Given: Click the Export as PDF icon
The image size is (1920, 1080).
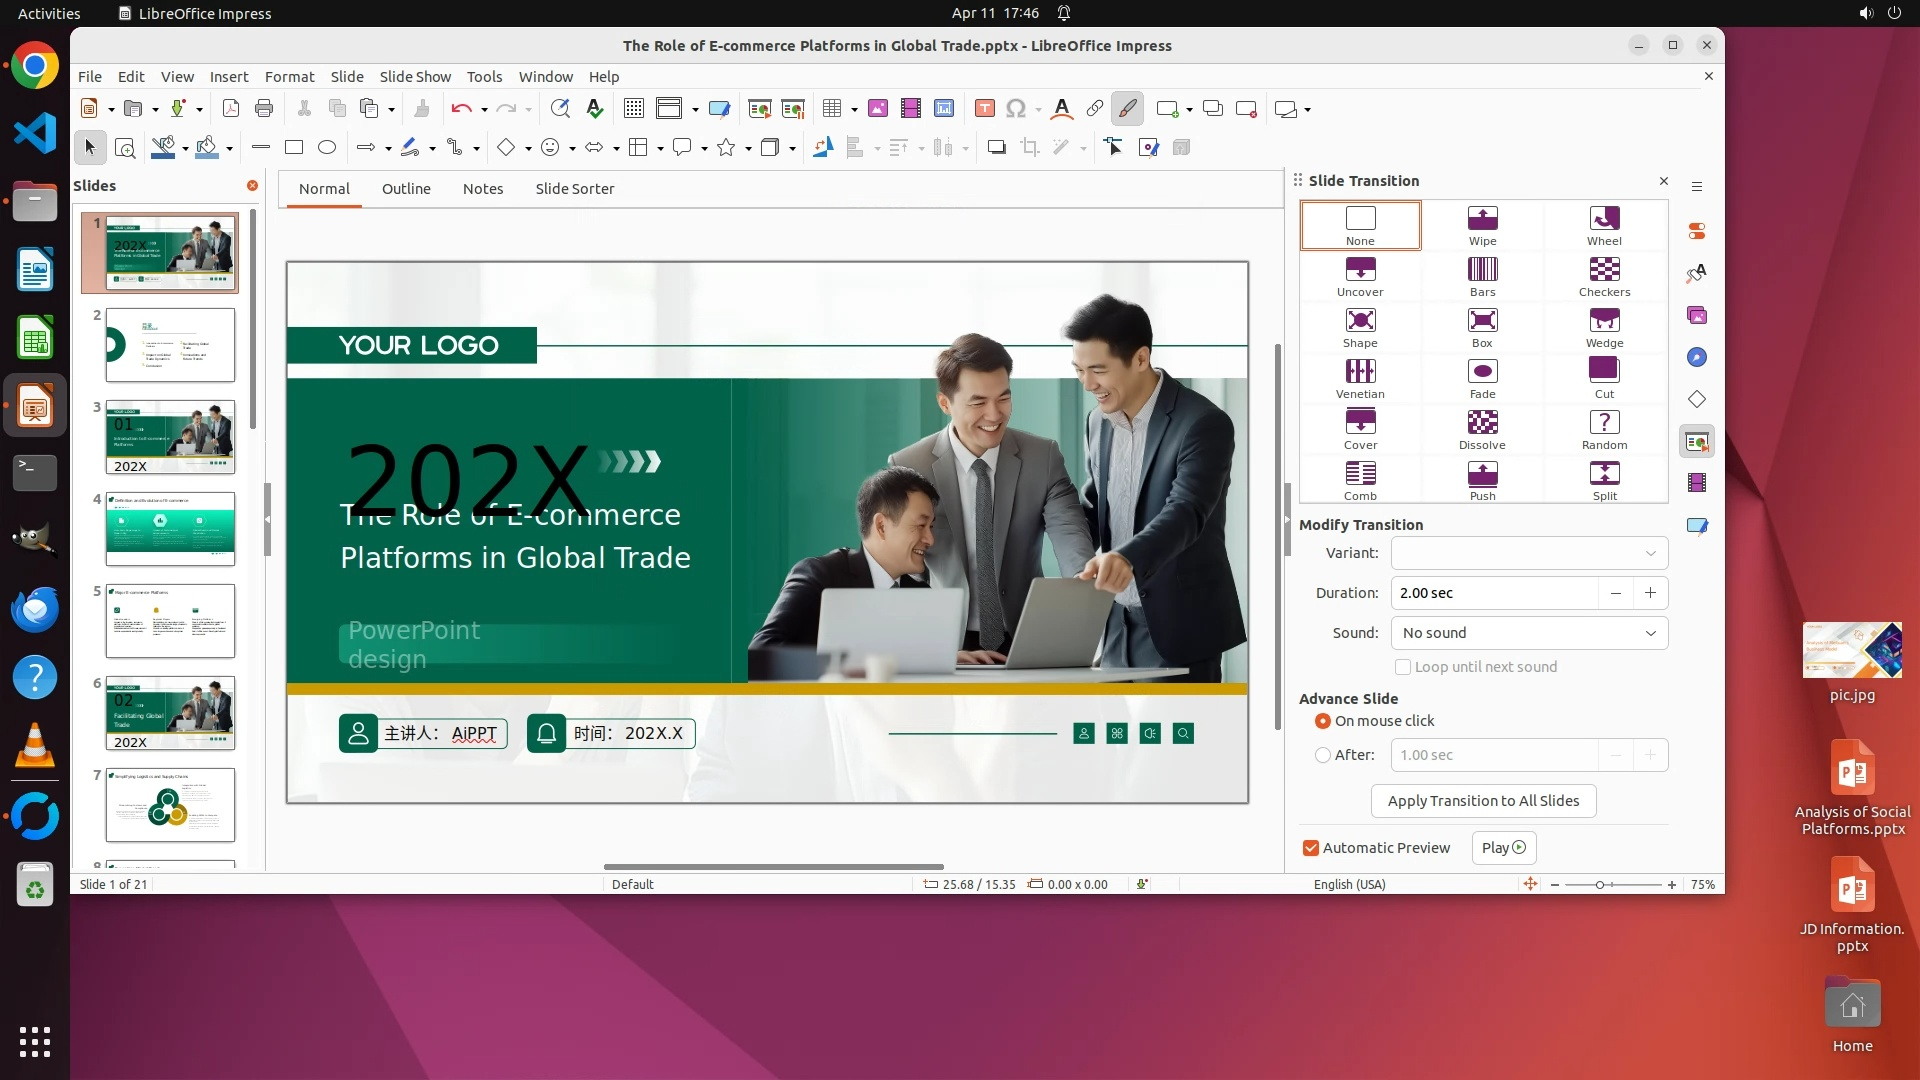Looking at the screenshot, I should click(x=231, y=109).
